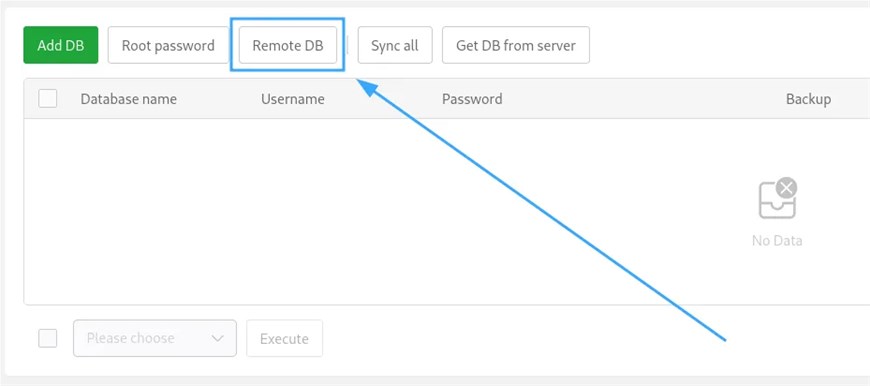Click the chevron arrow in Please choose

[218, 338]
